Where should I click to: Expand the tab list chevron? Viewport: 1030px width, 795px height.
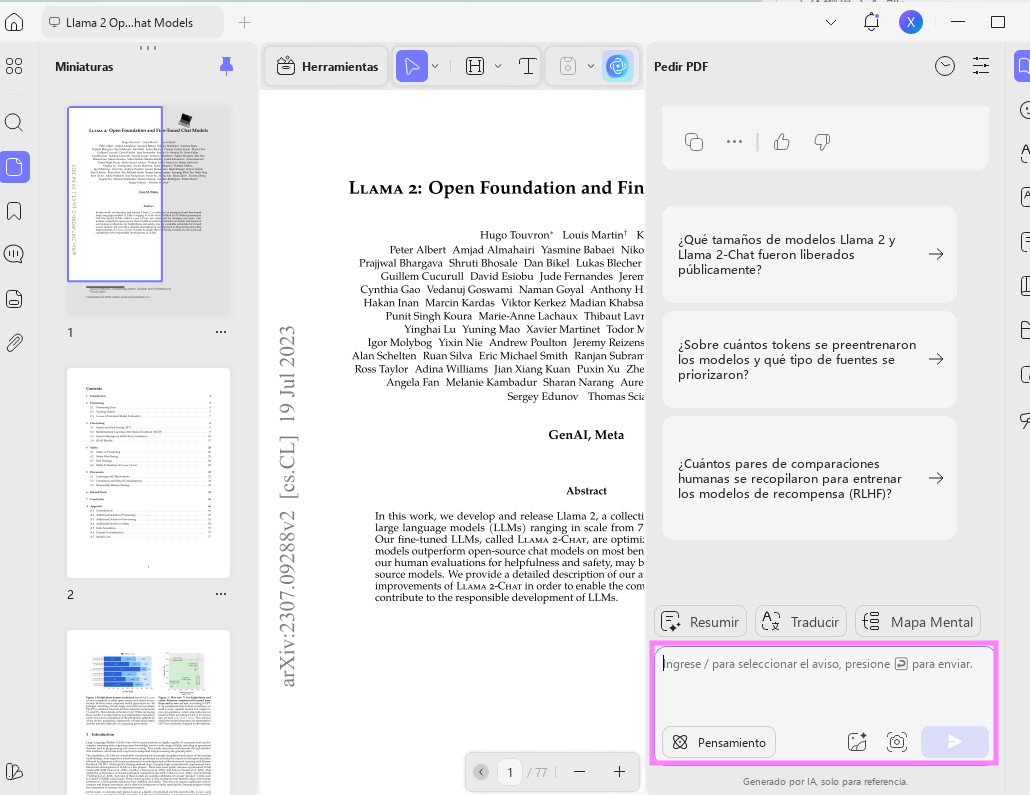coord(831,22)
